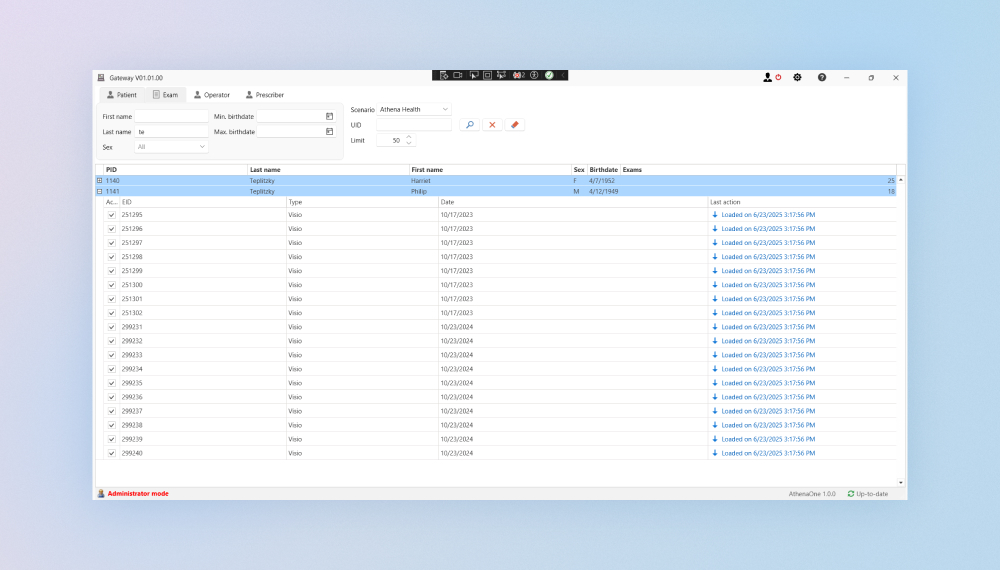Uncheck the checkbox for exam 251295
The image size is (1000, 570).
[x=112, y=215]
